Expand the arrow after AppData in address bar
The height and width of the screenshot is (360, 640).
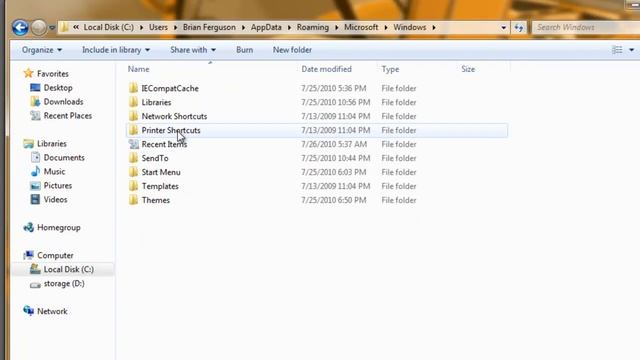(x=289, y=28)
